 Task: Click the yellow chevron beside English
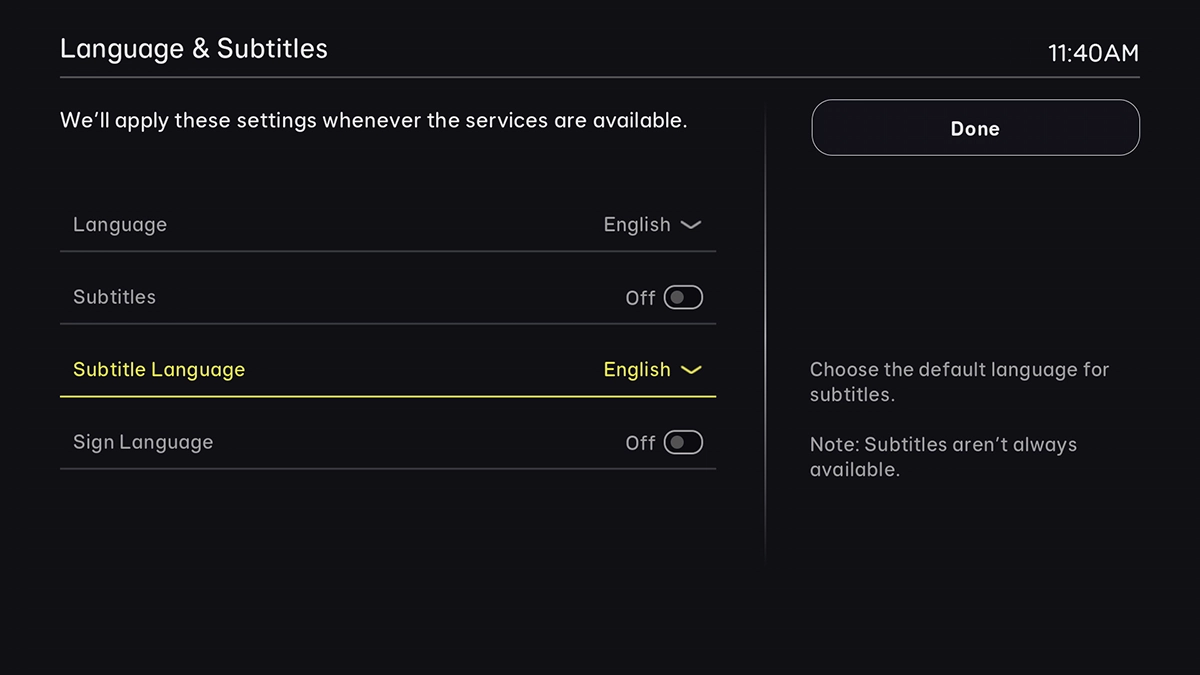691,370
